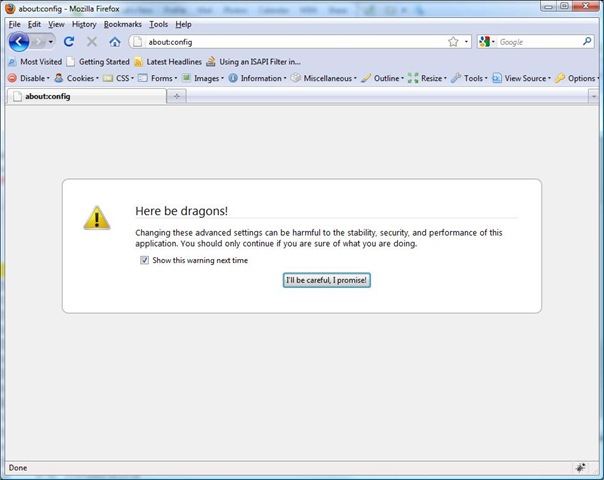Open a new tab with the plus button
This screenshot has width=604, height=480.
tap(177, 96)
